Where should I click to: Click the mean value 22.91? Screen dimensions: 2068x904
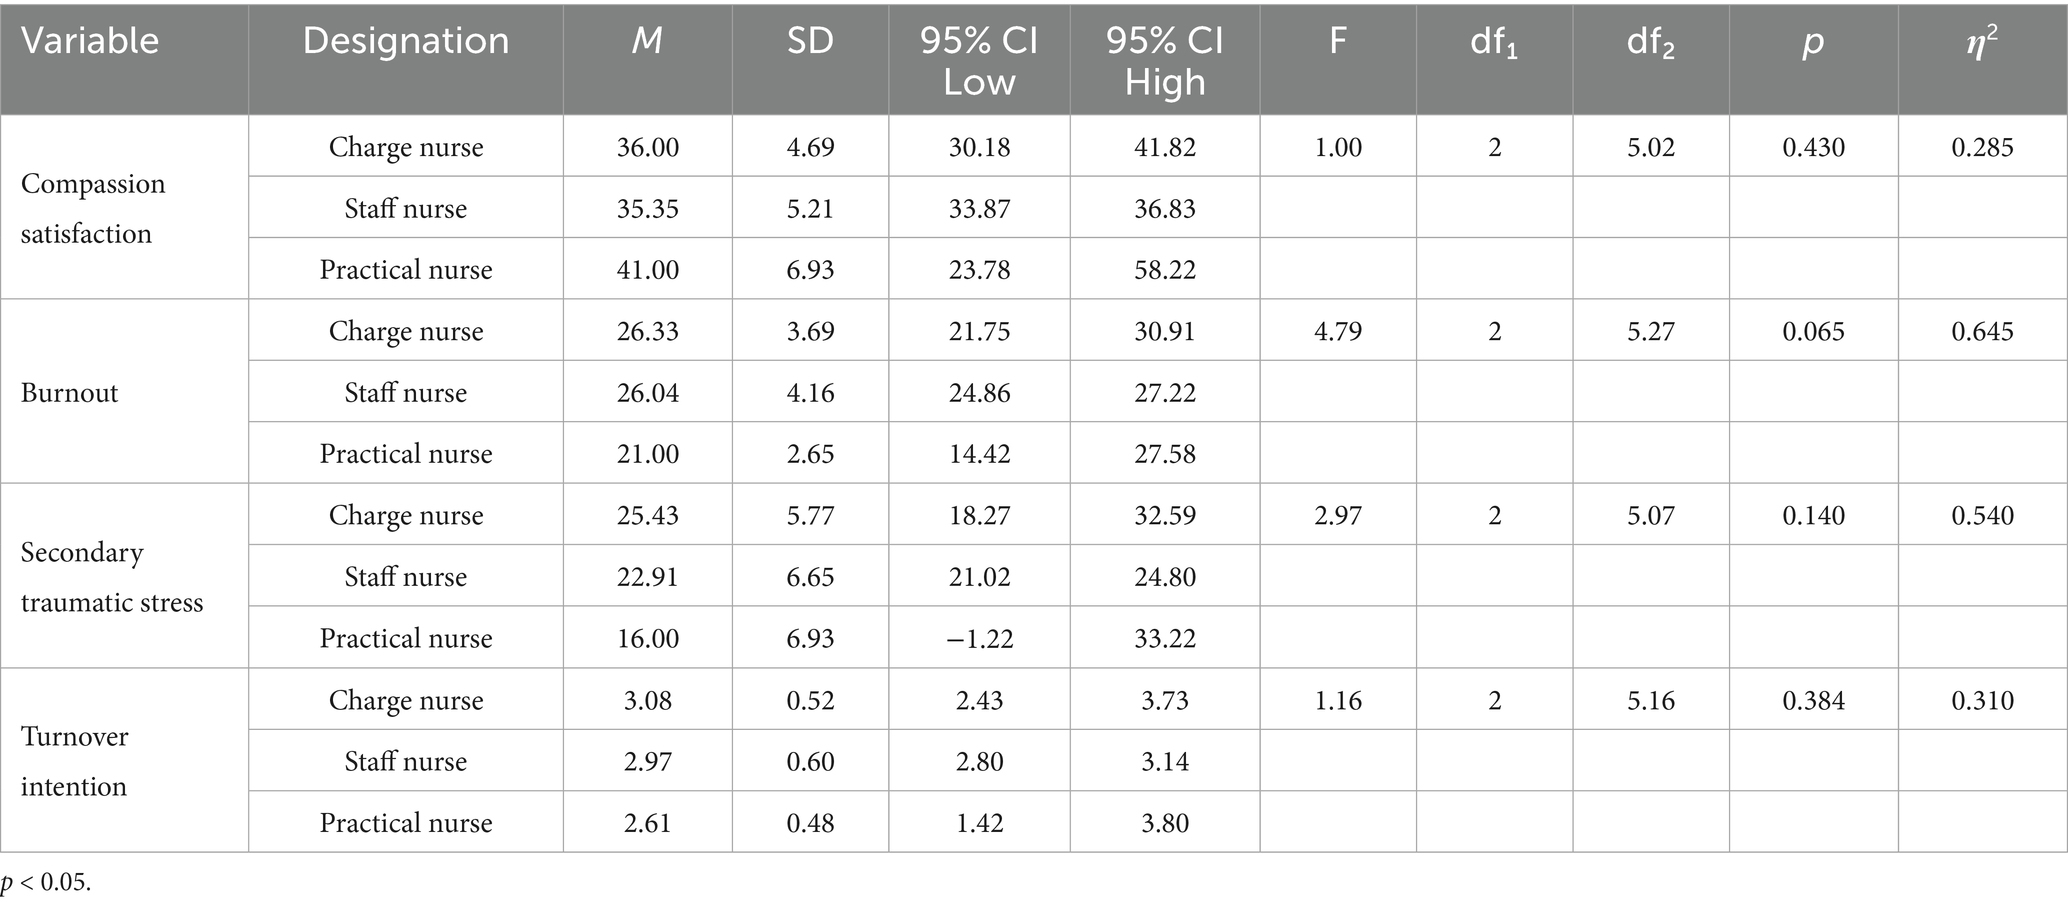[x=647, y=577]
